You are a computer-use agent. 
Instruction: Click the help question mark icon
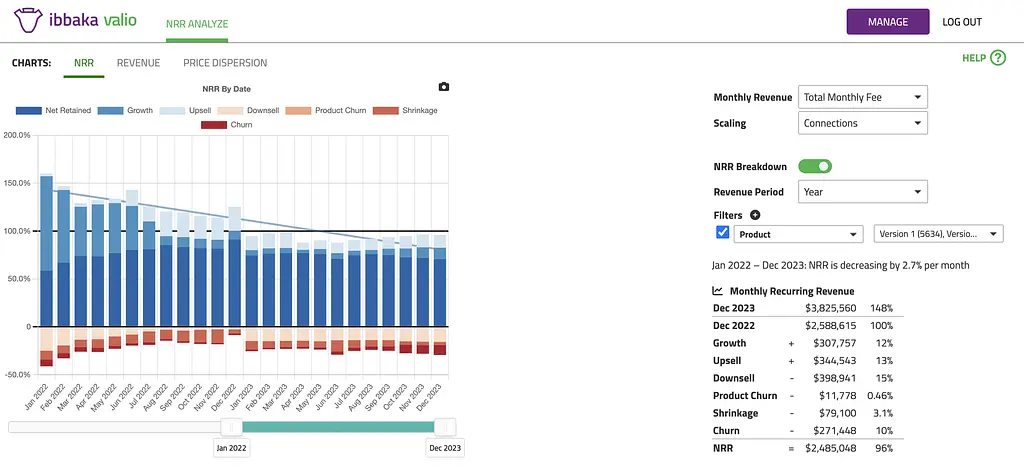point(997,58)
